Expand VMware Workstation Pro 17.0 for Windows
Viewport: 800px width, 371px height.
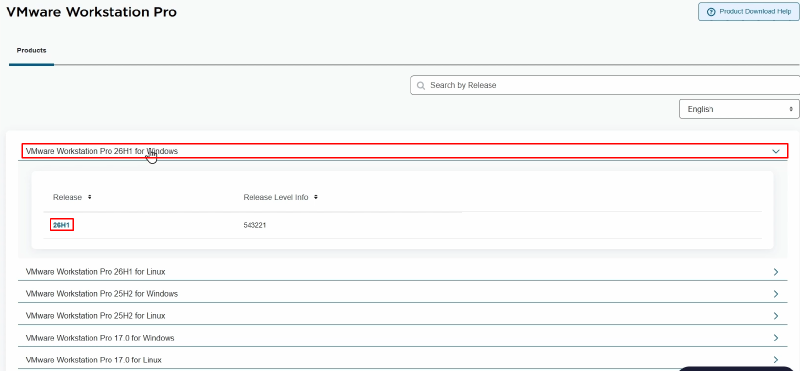point(403,338)
